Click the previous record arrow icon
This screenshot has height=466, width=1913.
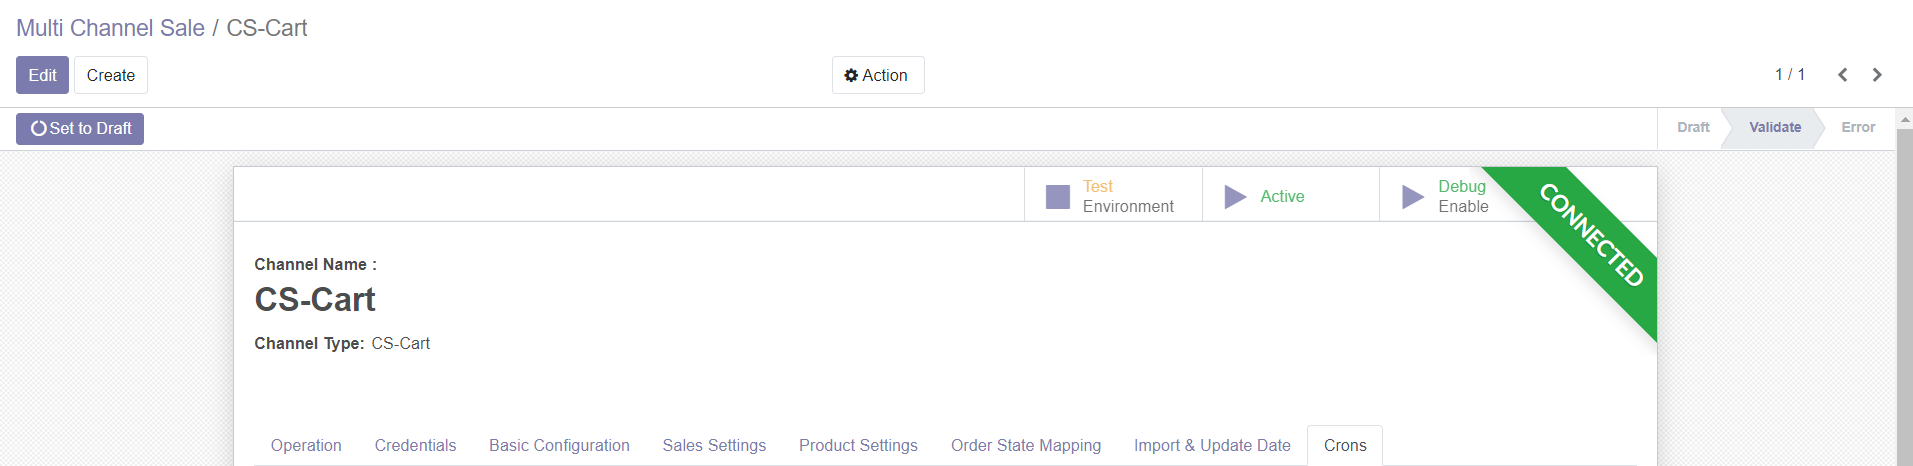coord(1842,75)
